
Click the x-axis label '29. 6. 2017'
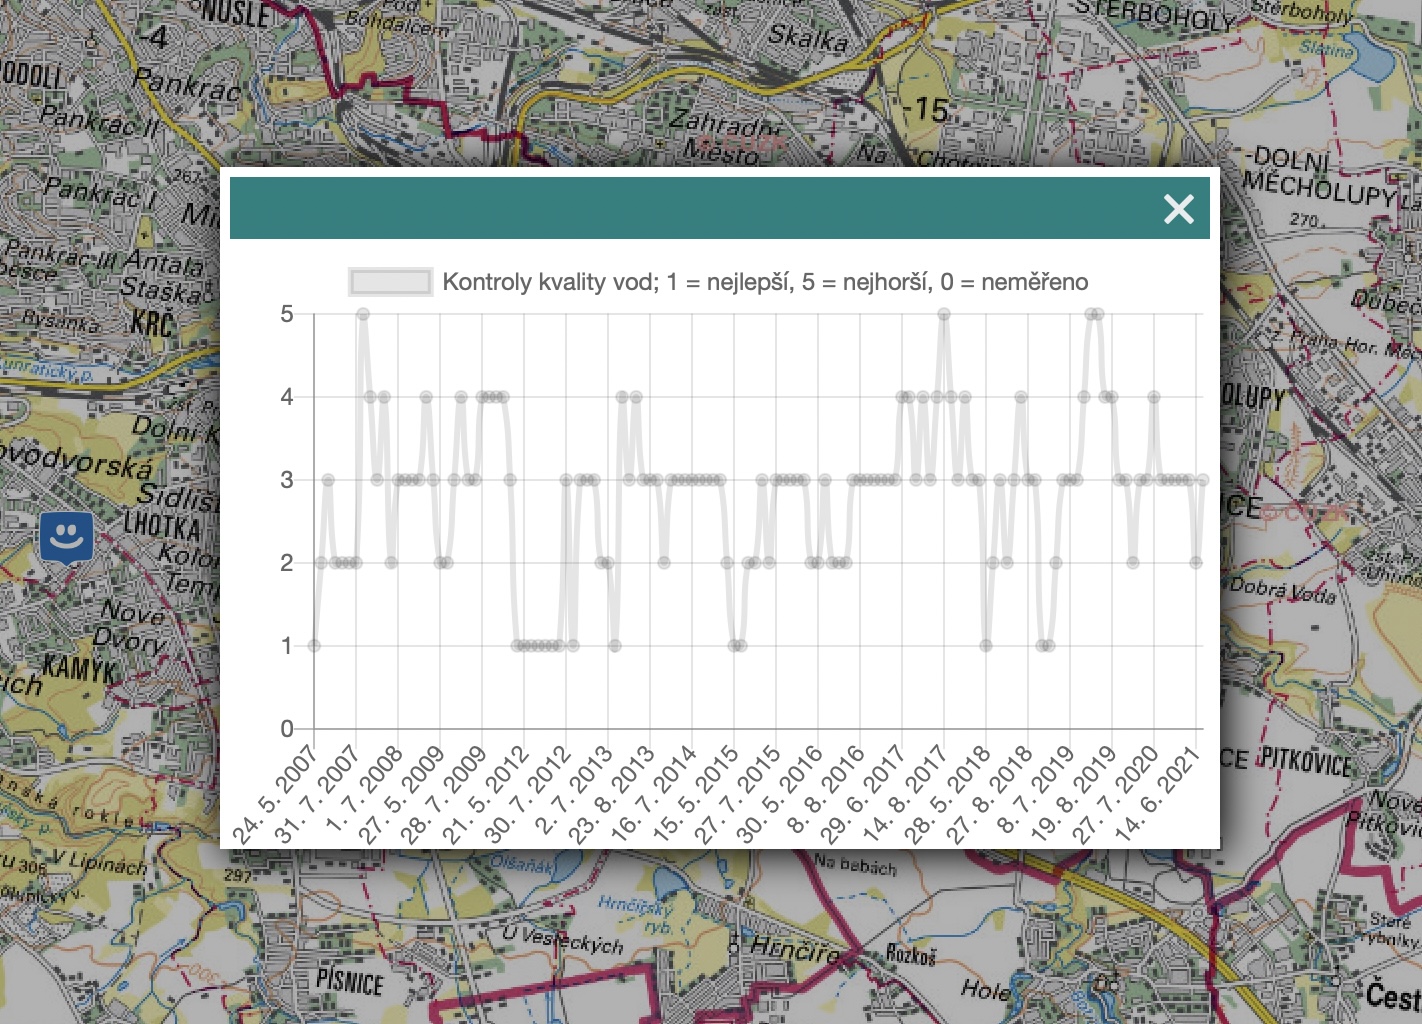tap(862, 794)
